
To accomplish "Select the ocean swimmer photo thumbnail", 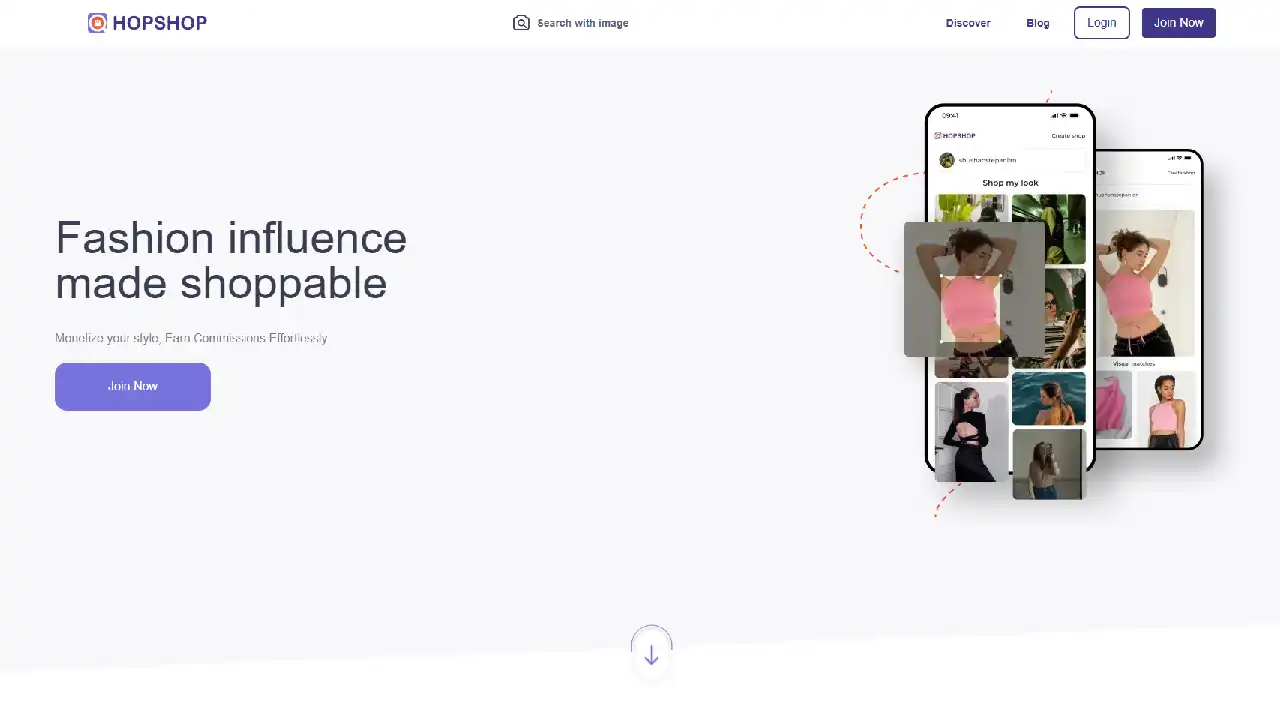I will 1048,399.
